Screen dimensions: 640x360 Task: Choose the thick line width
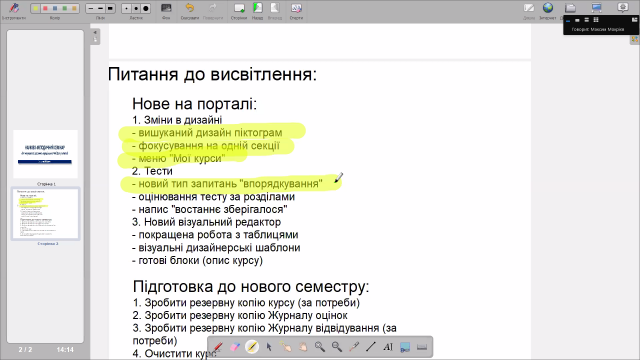[110, 9]
